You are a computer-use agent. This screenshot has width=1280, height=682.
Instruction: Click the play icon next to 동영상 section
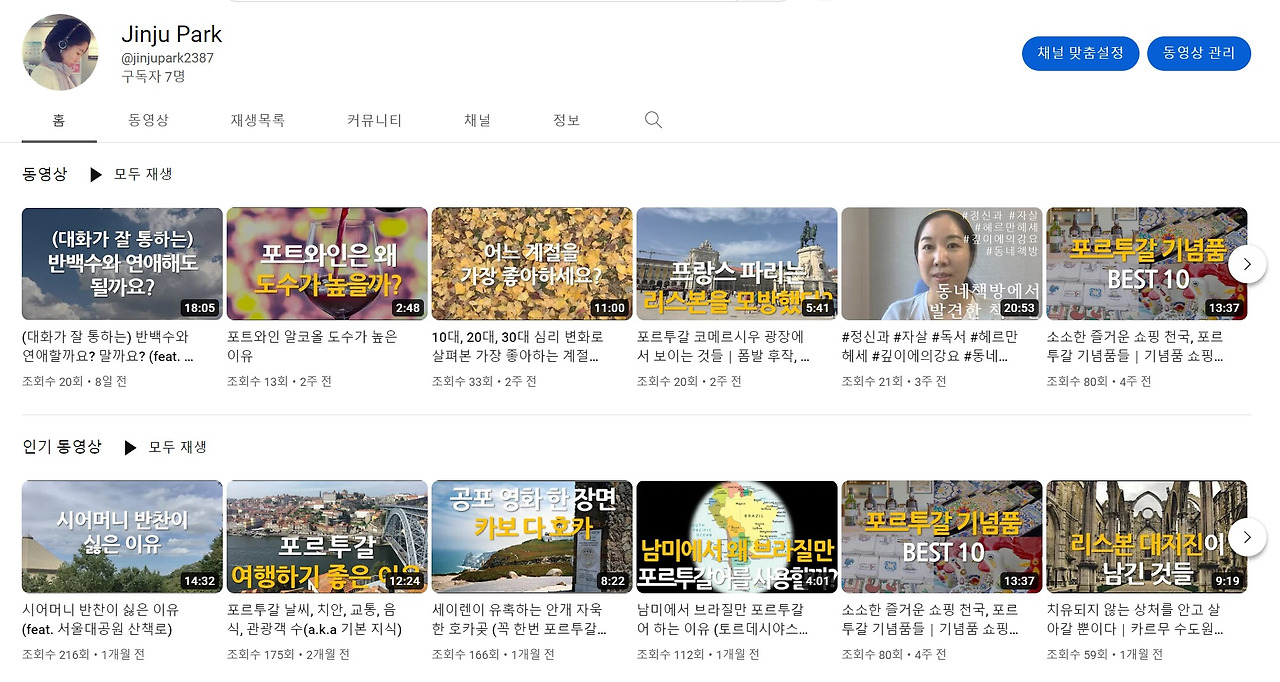pyautogui.click(x=95, y=174)
